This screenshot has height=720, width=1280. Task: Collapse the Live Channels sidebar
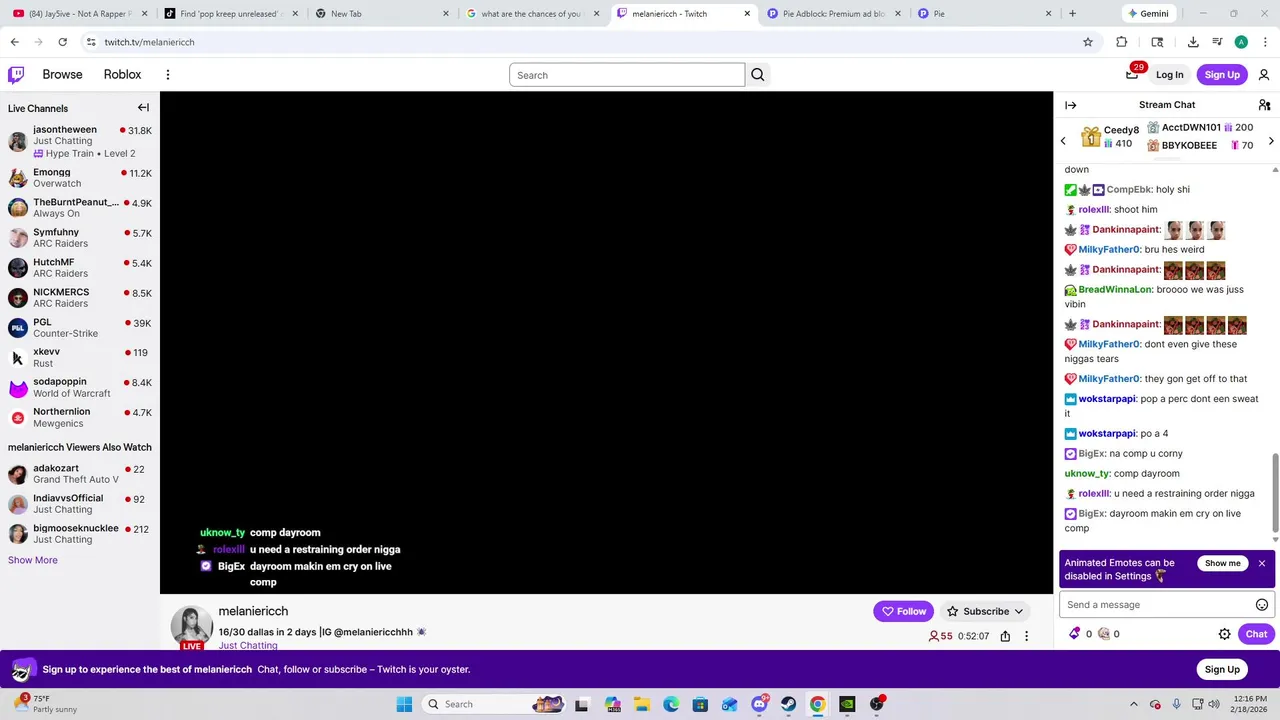point(143,108)
